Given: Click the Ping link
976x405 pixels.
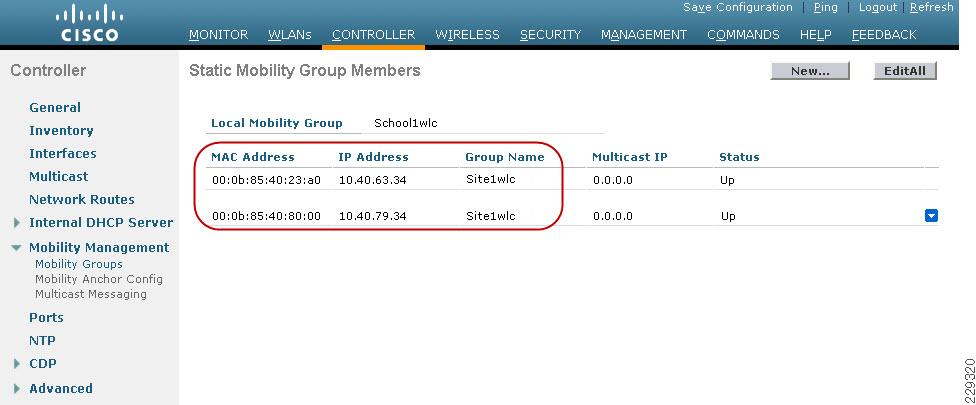Looking at the screenshot, I should 825,7.
